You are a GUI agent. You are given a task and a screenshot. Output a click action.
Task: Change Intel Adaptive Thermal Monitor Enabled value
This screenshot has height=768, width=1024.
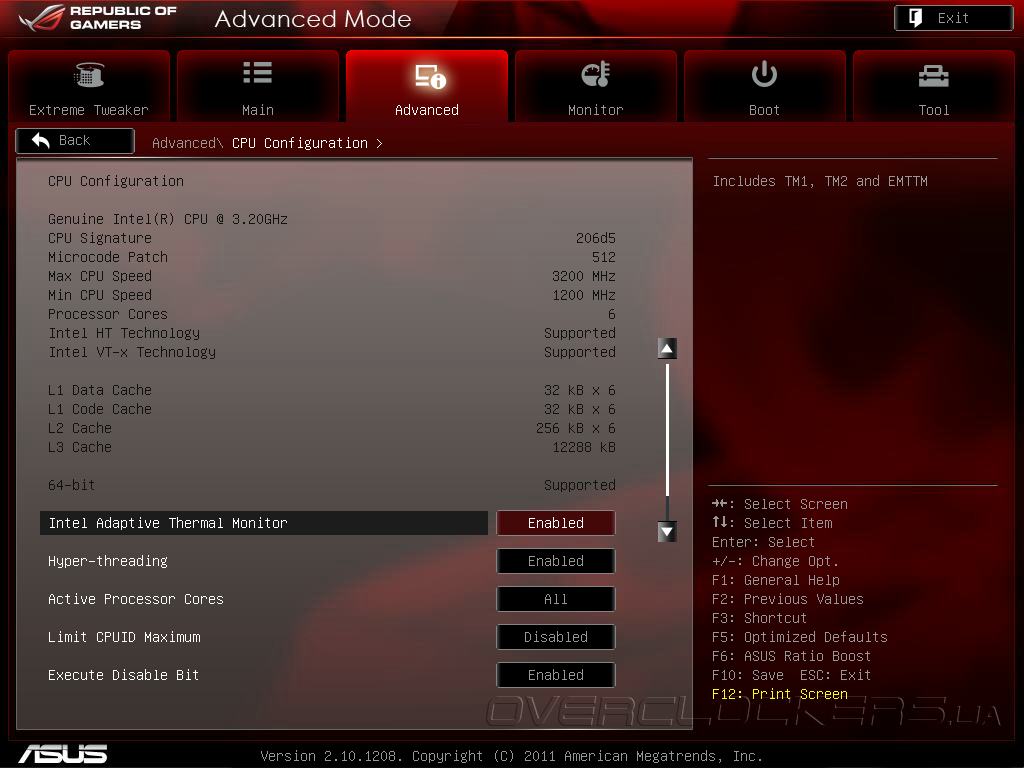click(556, 523)
